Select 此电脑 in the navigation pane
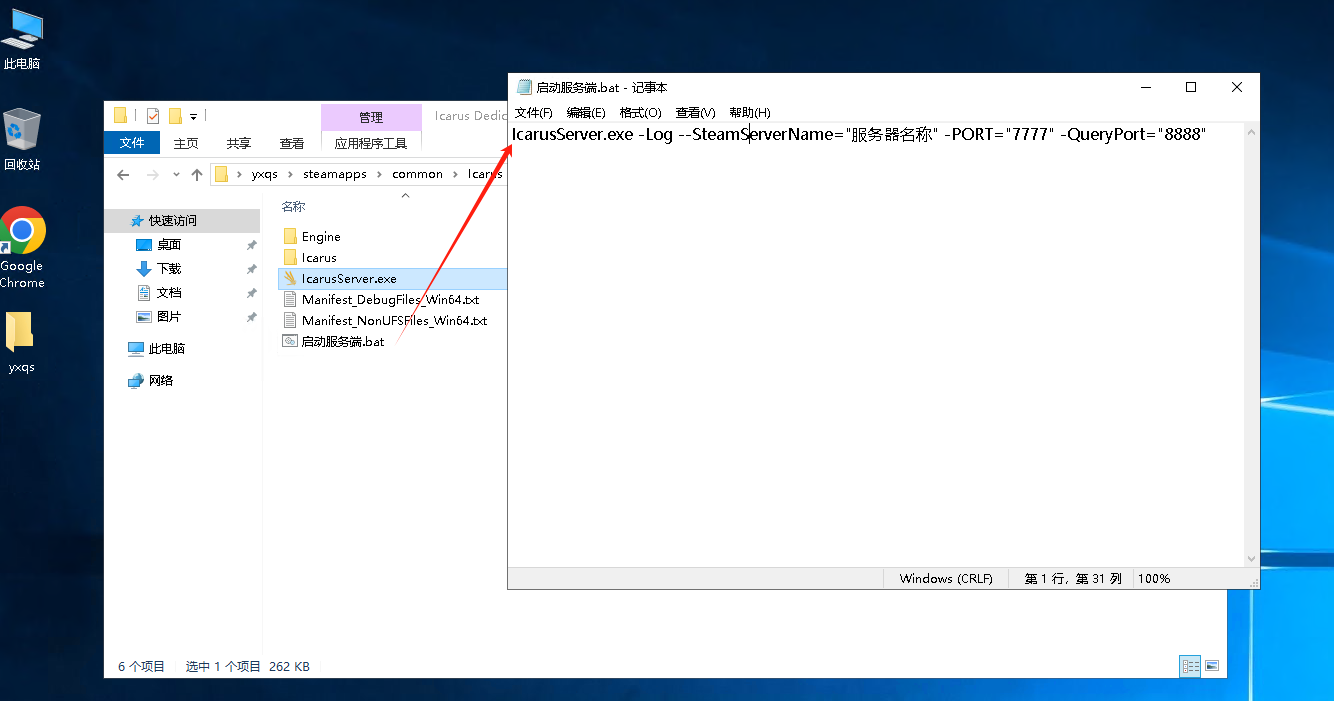1334x701 pixels. pos(167,349)
